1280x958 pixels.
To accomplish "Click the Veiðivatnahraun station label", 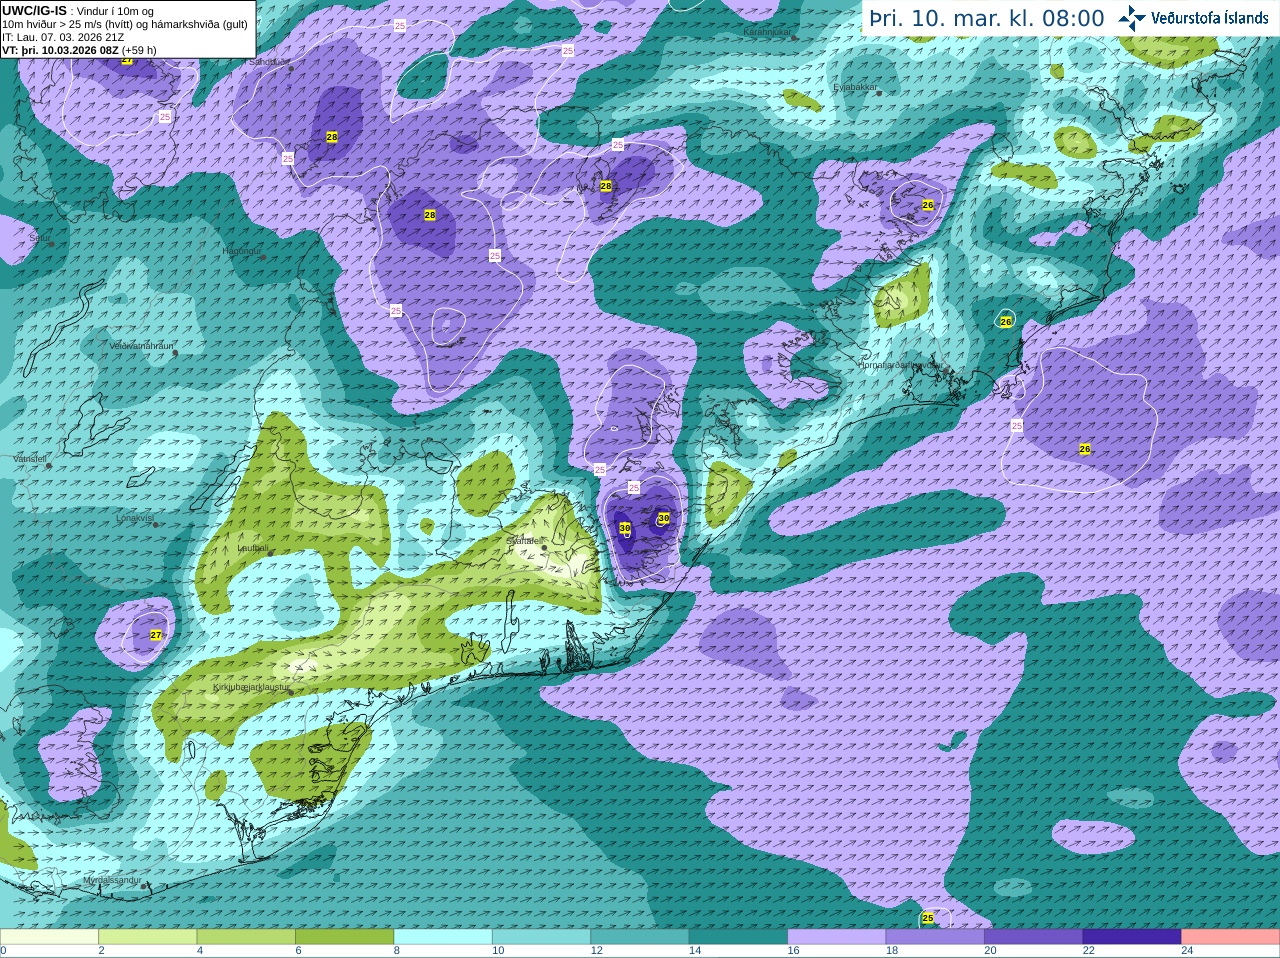I will (x=141, y=345).
